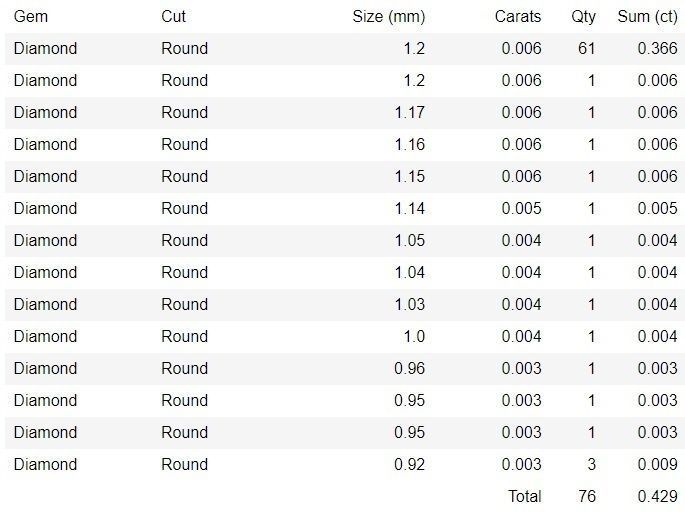Select the 0.92 size cell
Viewport: 685px width, 512px height.
tap(409, 464)
